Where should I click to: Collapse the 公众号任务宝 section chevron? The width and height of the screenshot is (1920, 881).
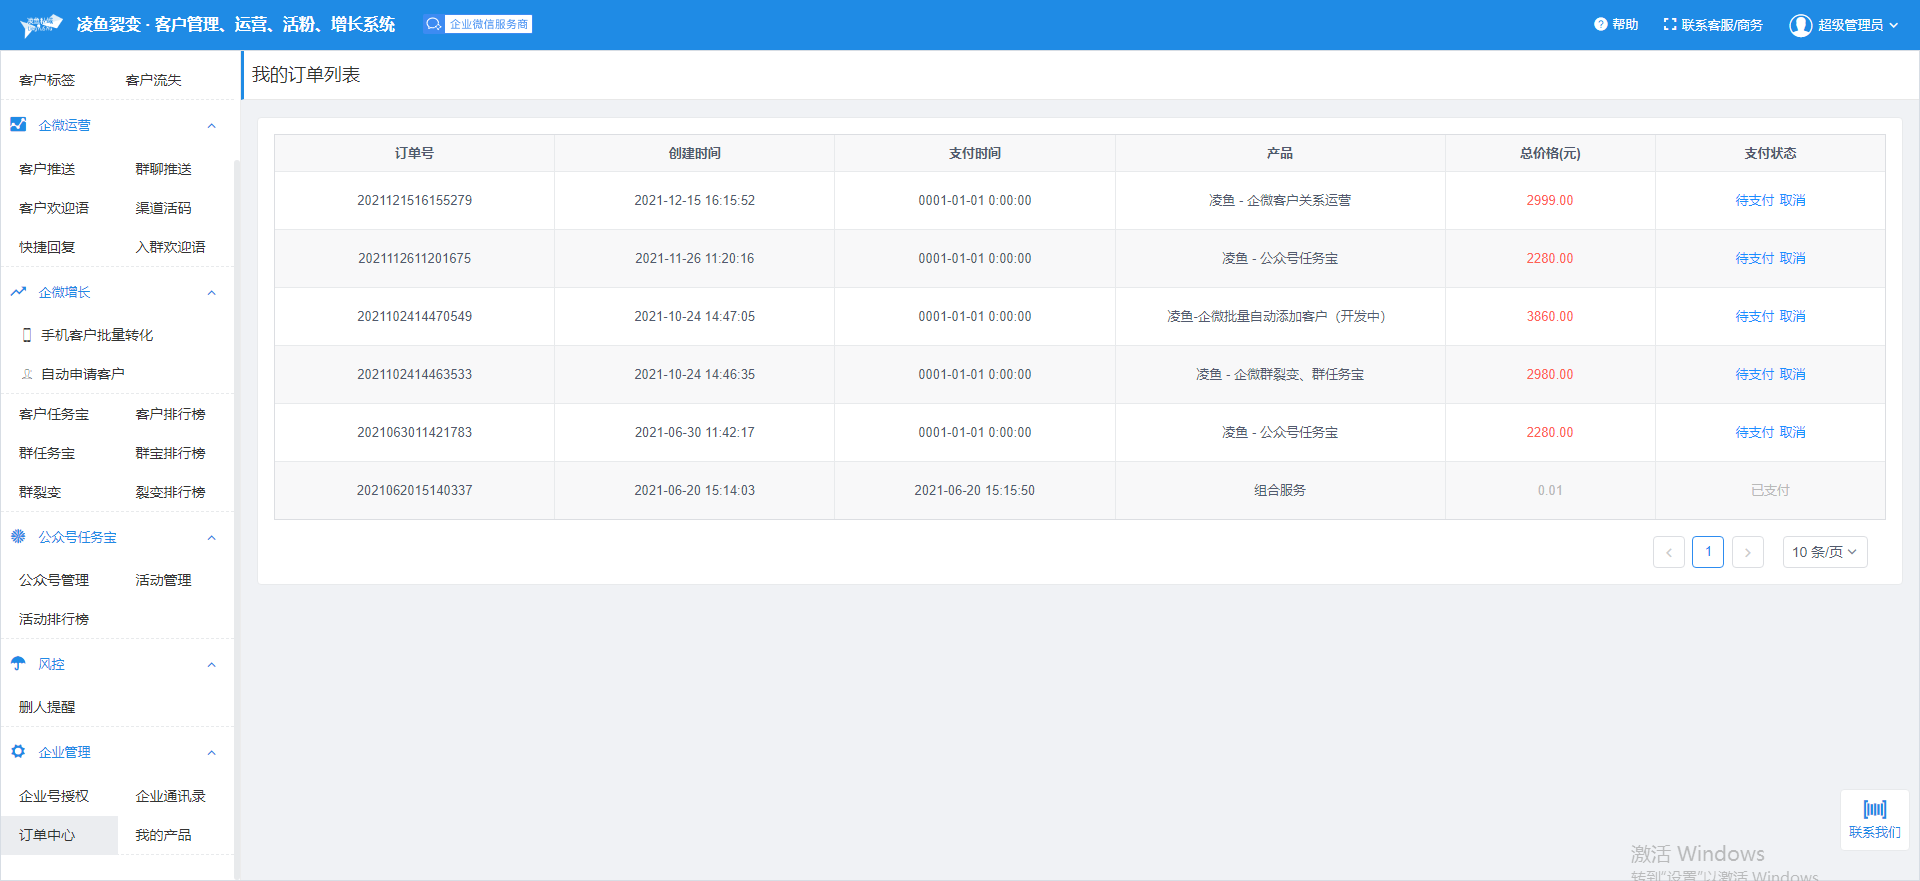pyautogui.click(x=211, y=538)
